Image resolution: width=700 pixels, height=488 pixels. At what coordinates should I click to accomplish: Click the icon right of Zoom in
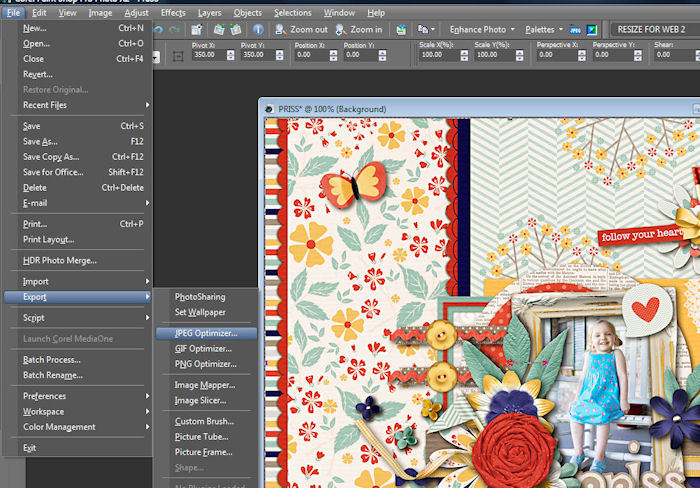pos(401,29)
